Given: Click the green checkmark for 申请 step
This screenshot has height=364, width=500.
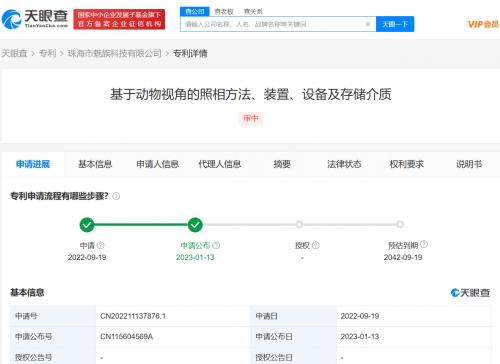Looking at the screenshot, I should tap(87, 225).
